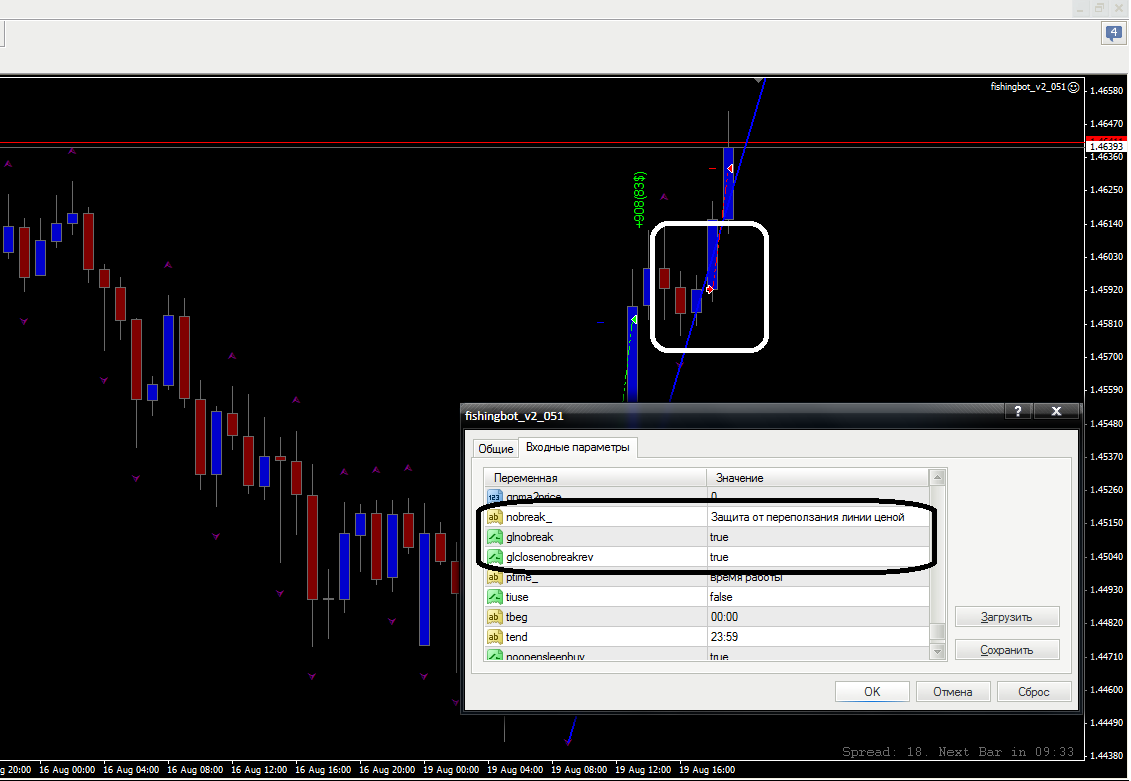Image resolution: width=1131 pixels, height=781 pixels.
Task: Click the glnobreak boolean variable icon
Action: [495, 537]
